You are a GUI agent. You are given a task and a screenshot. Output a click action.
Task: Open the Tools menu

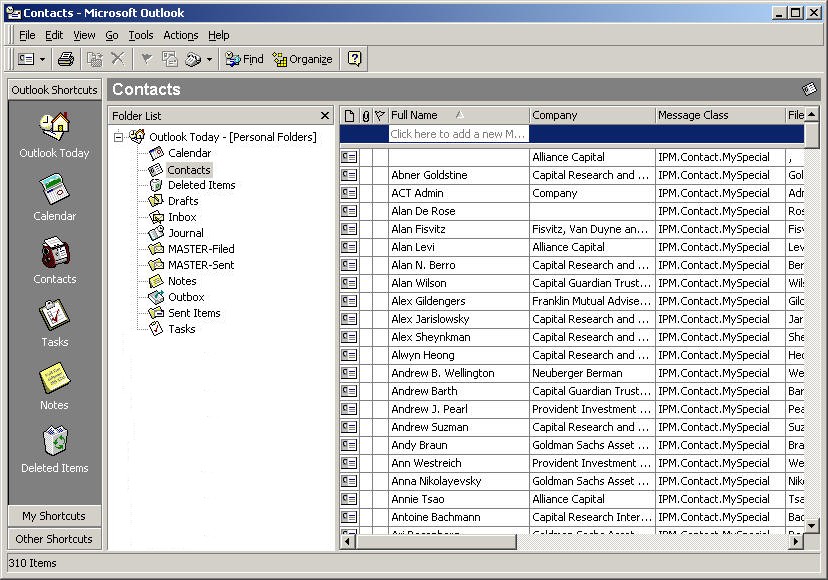coord(141,35)
